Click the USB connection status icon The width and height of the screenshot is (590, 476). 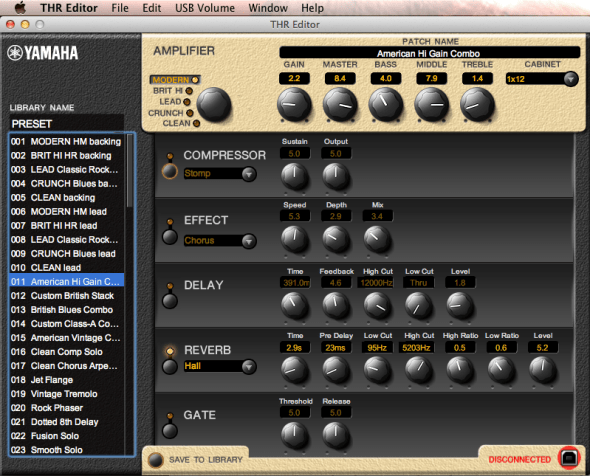(569, 458)
